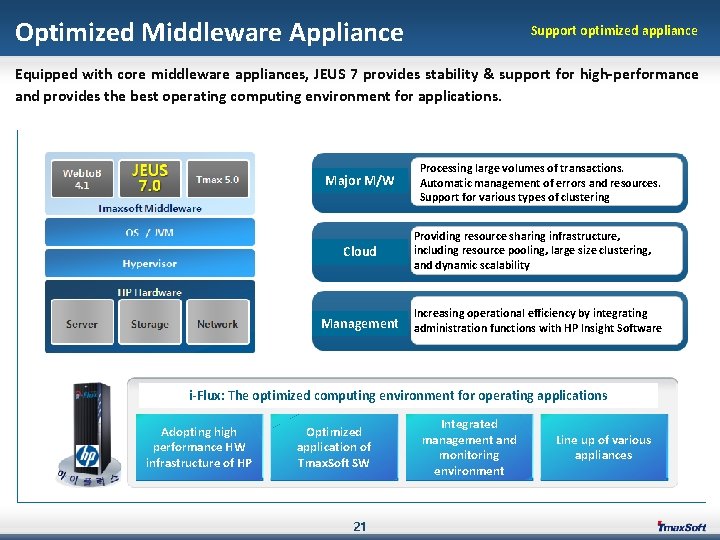The image size is (720, 540).
Task: Click page number 21
Action: [360, 526]
